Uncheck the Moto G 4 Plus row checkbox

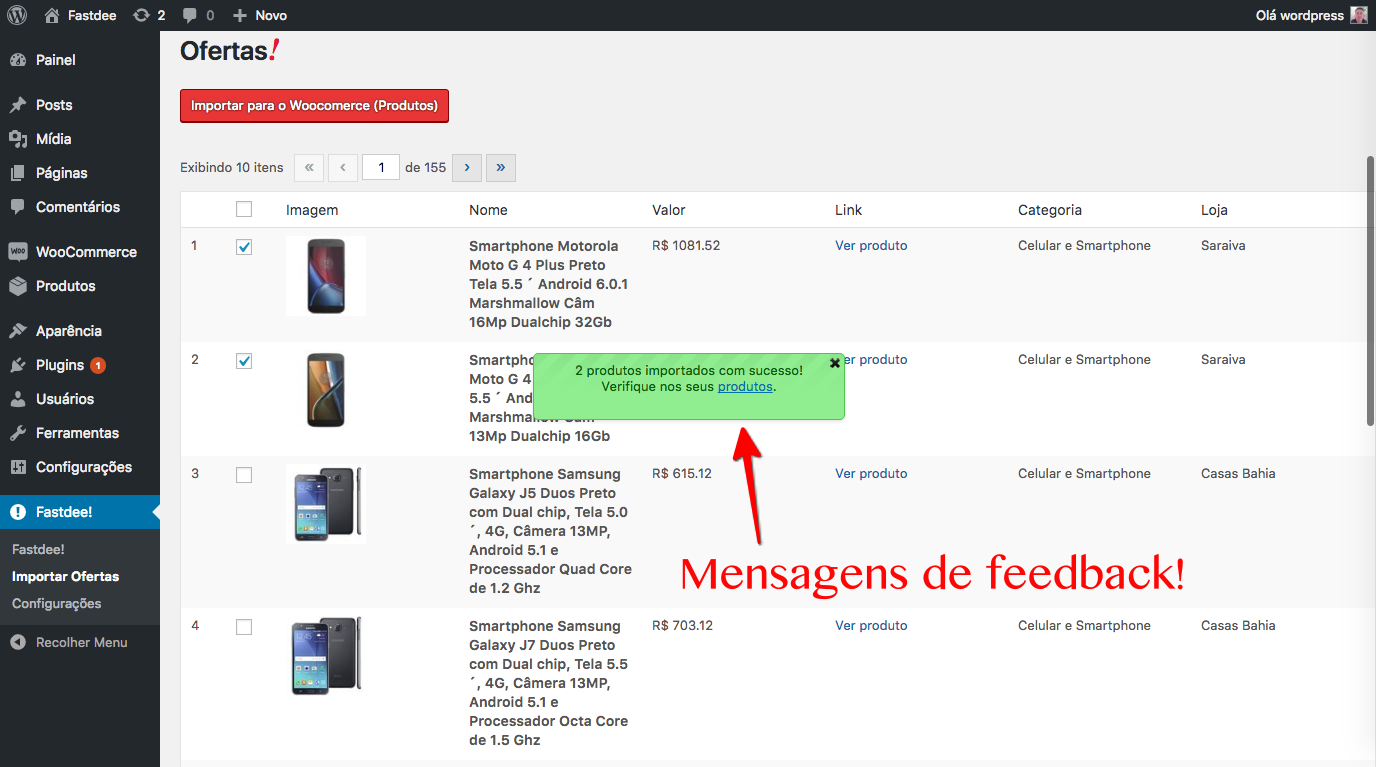click(x=244, y=247)
